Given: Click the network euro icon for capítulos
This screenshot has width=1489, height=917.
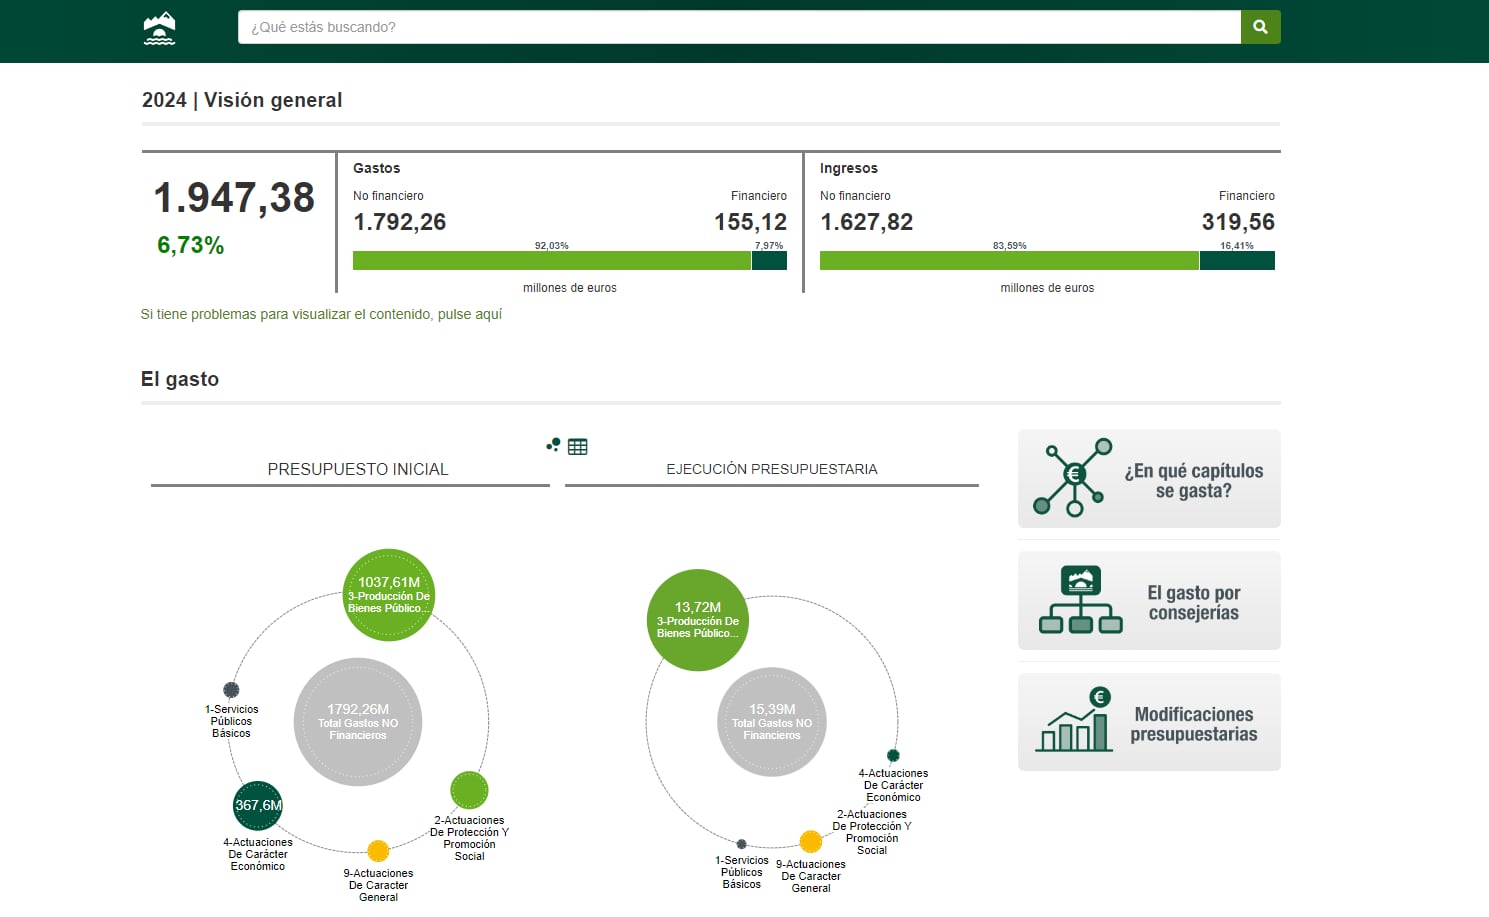Looking at the screenshot, I should (x=1073, y=478).
